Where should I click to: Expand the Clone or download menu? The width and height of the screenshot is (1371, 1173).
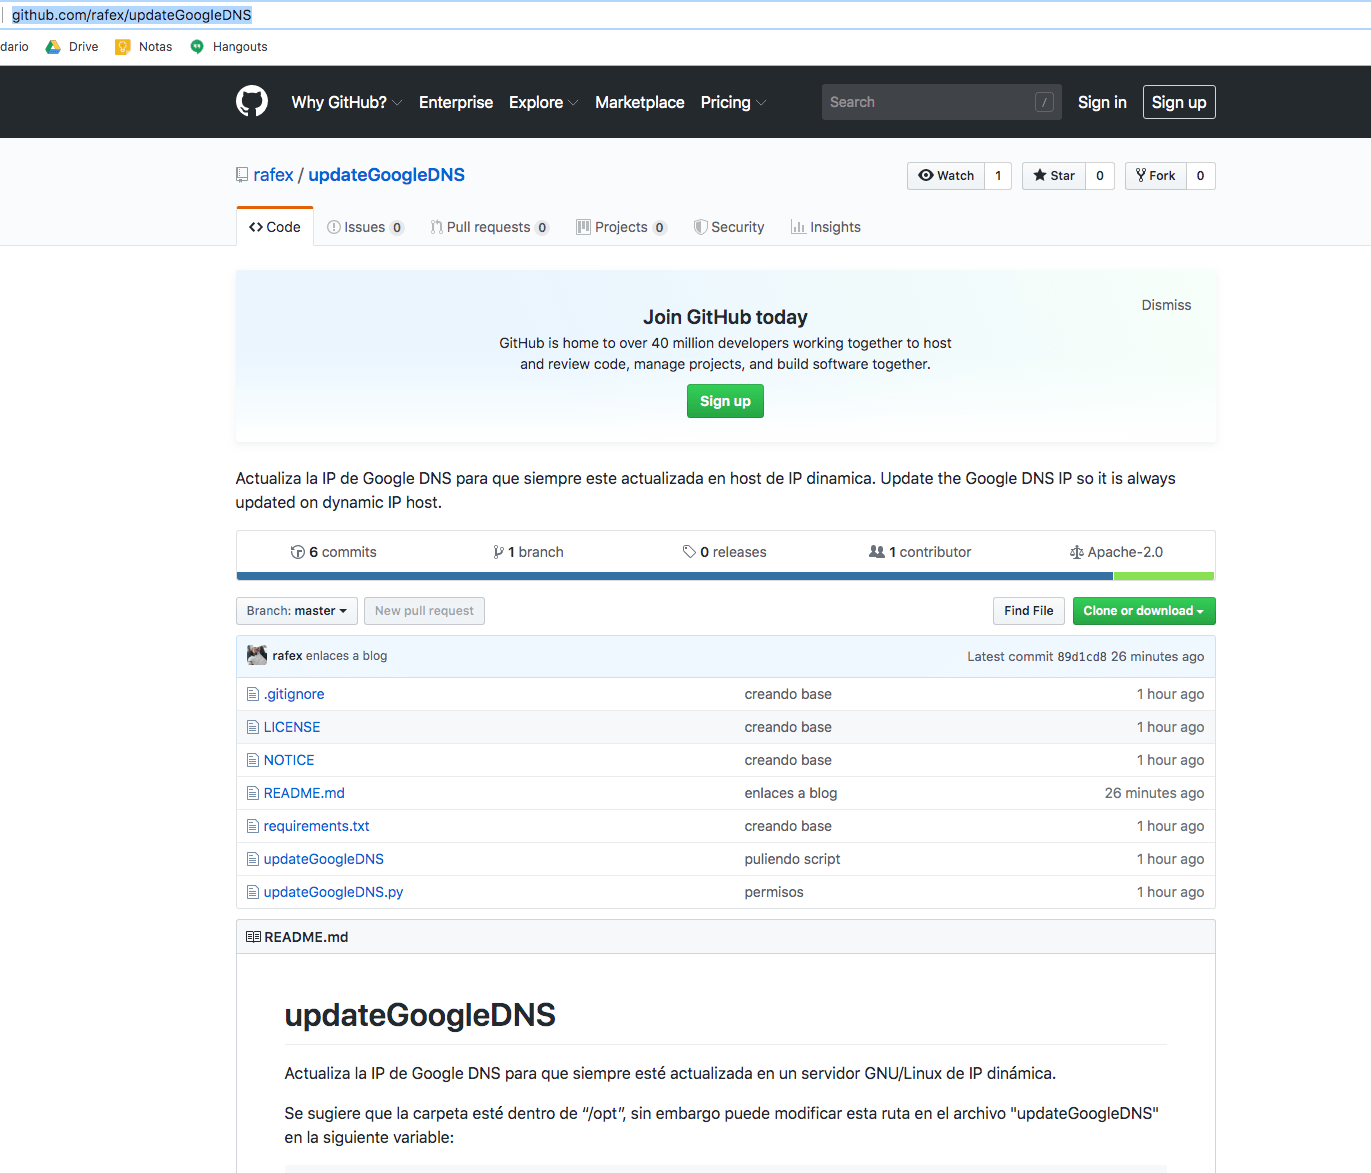[x=1143, y=611]
